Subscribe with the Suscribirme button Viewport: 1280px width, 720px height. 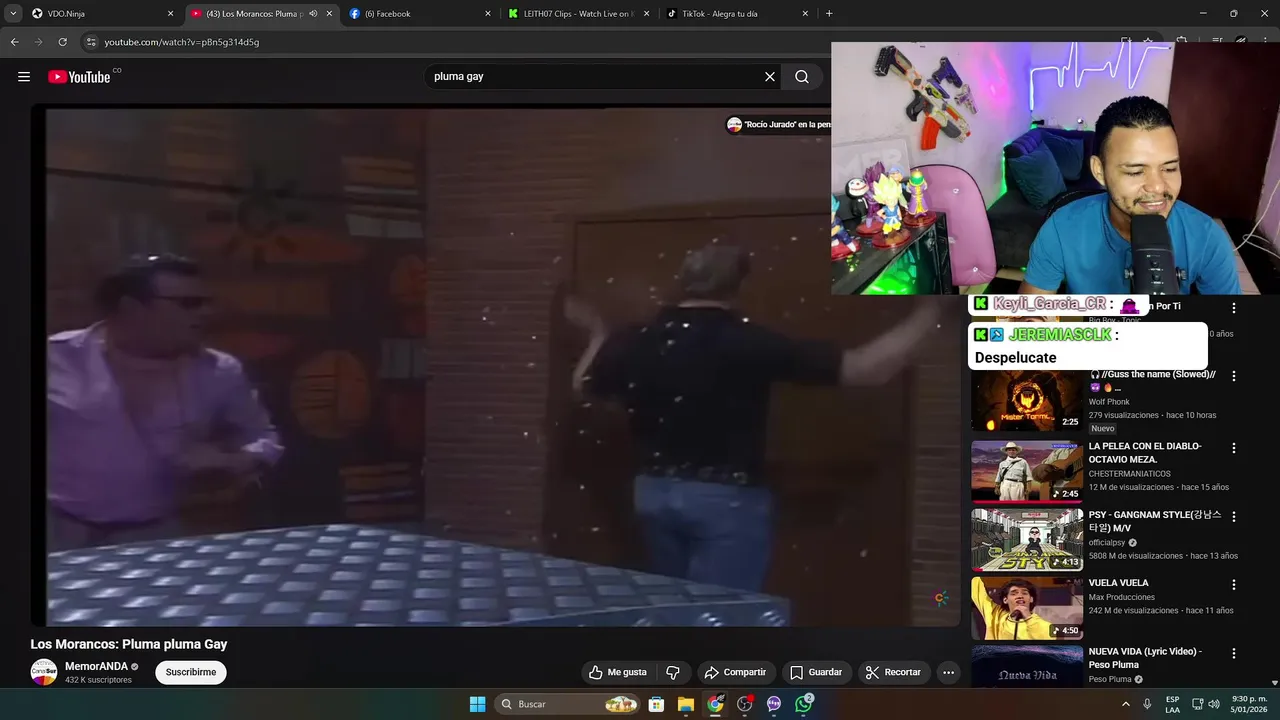191,672
